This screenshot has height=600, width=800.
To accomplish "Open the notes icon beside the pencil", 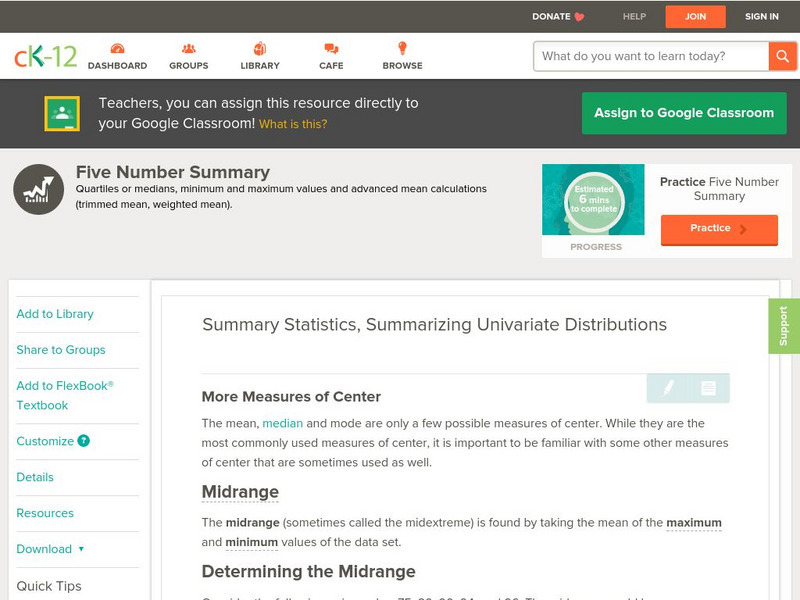I will [708, 388].
